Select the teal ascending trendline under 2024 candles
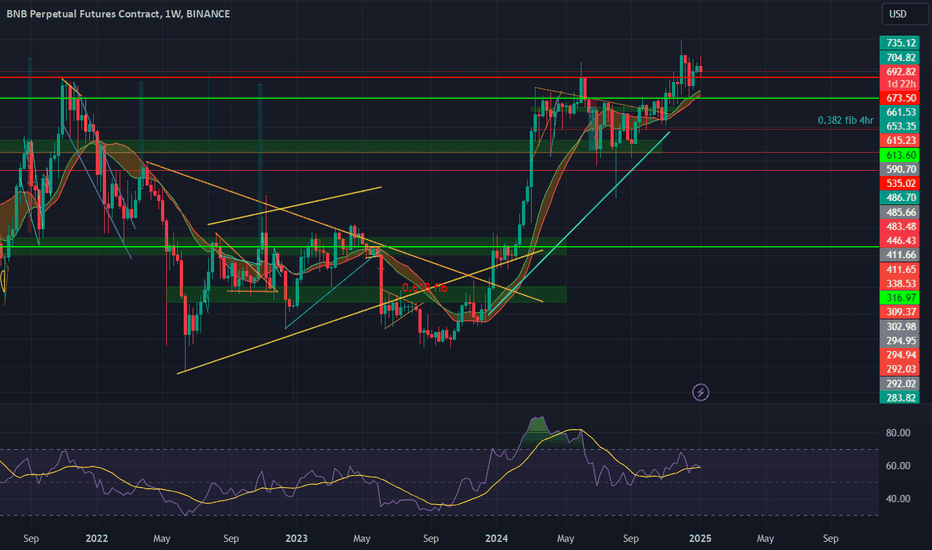932x550 pixels. tap(580, 223)
